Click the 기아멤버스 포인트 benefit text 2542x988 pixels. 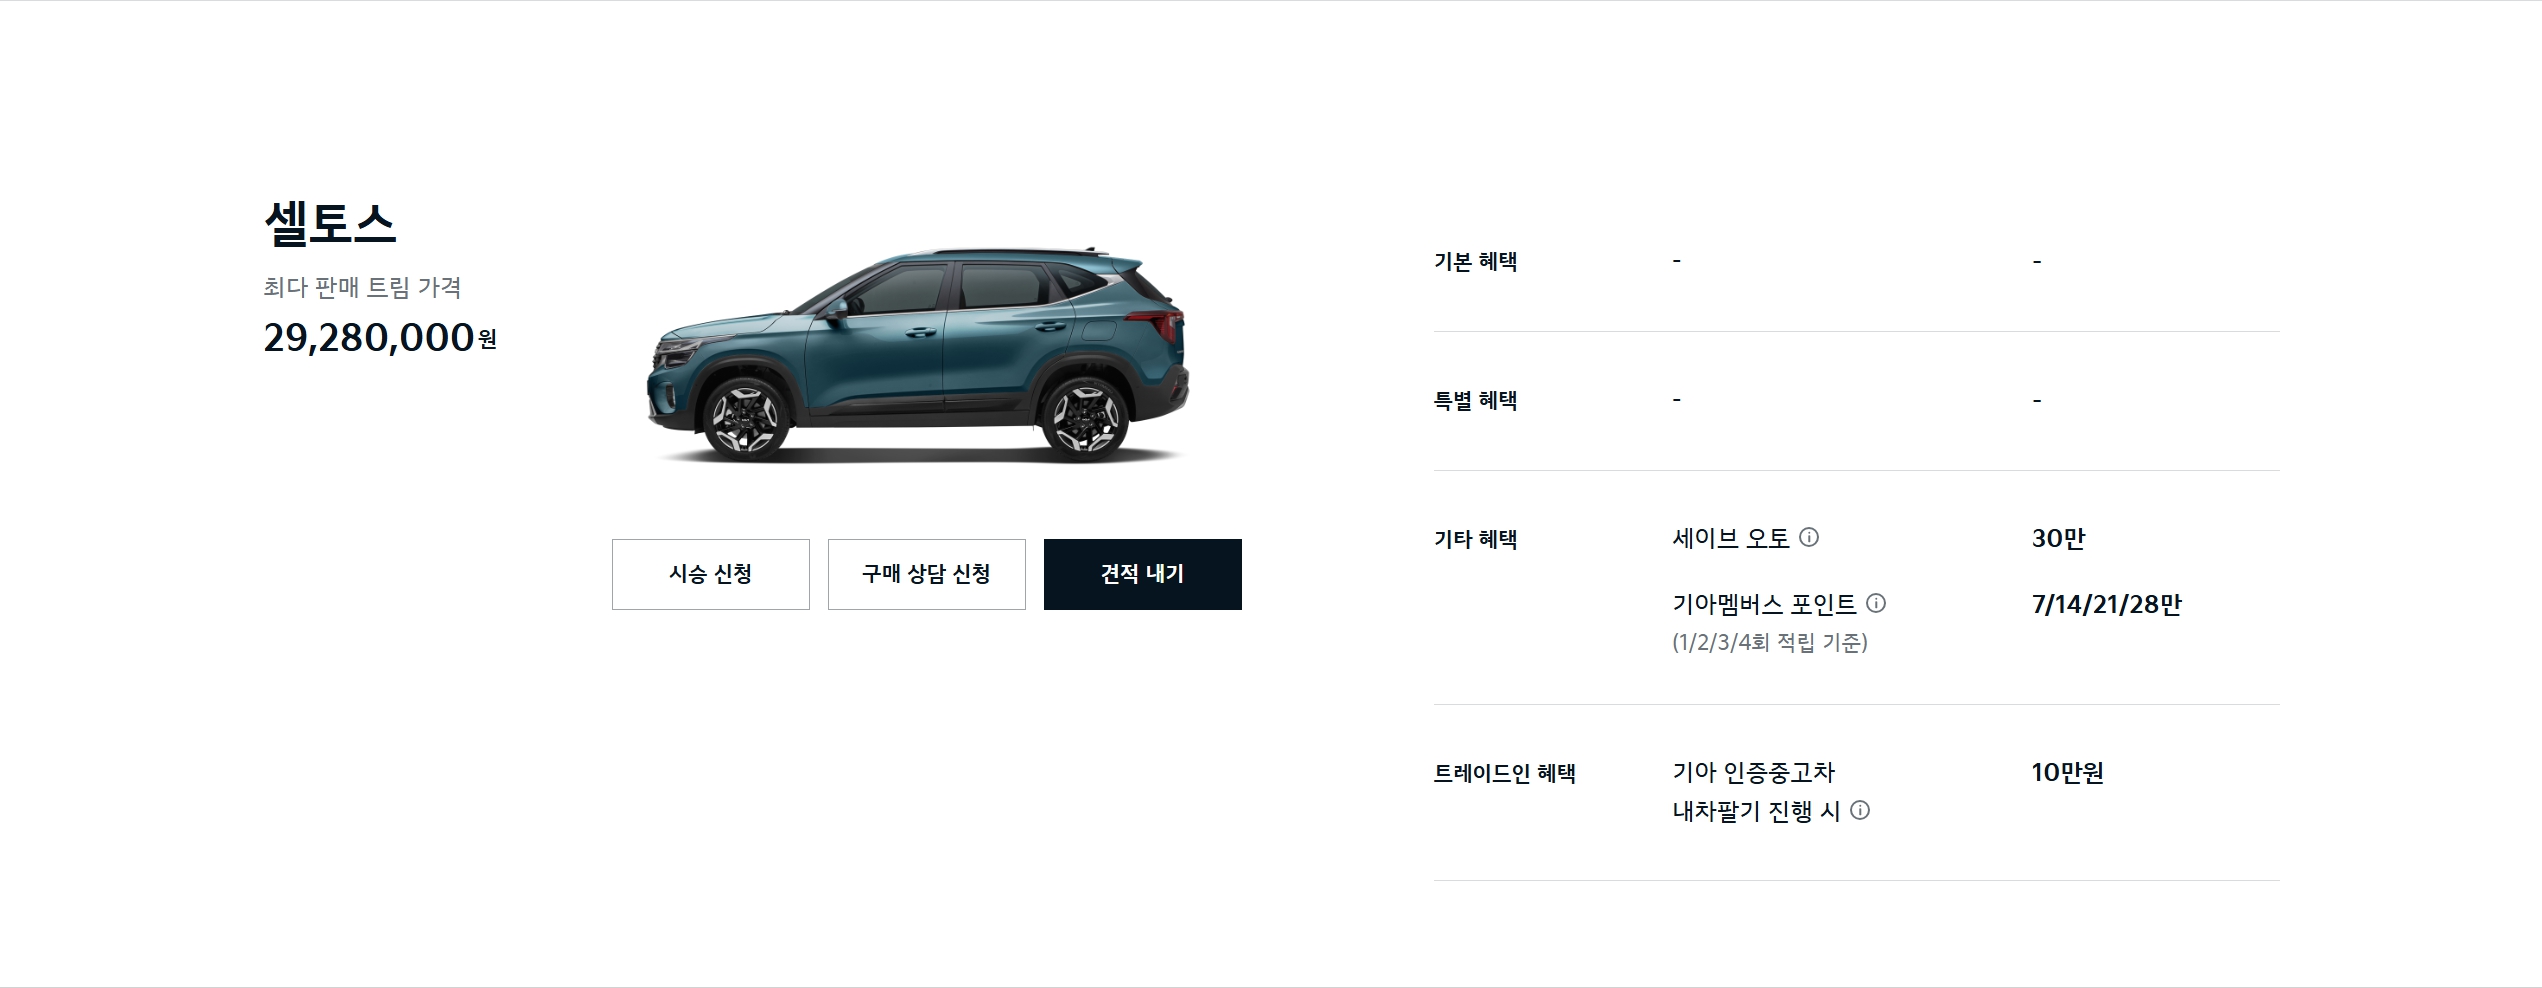[1764, 604]
